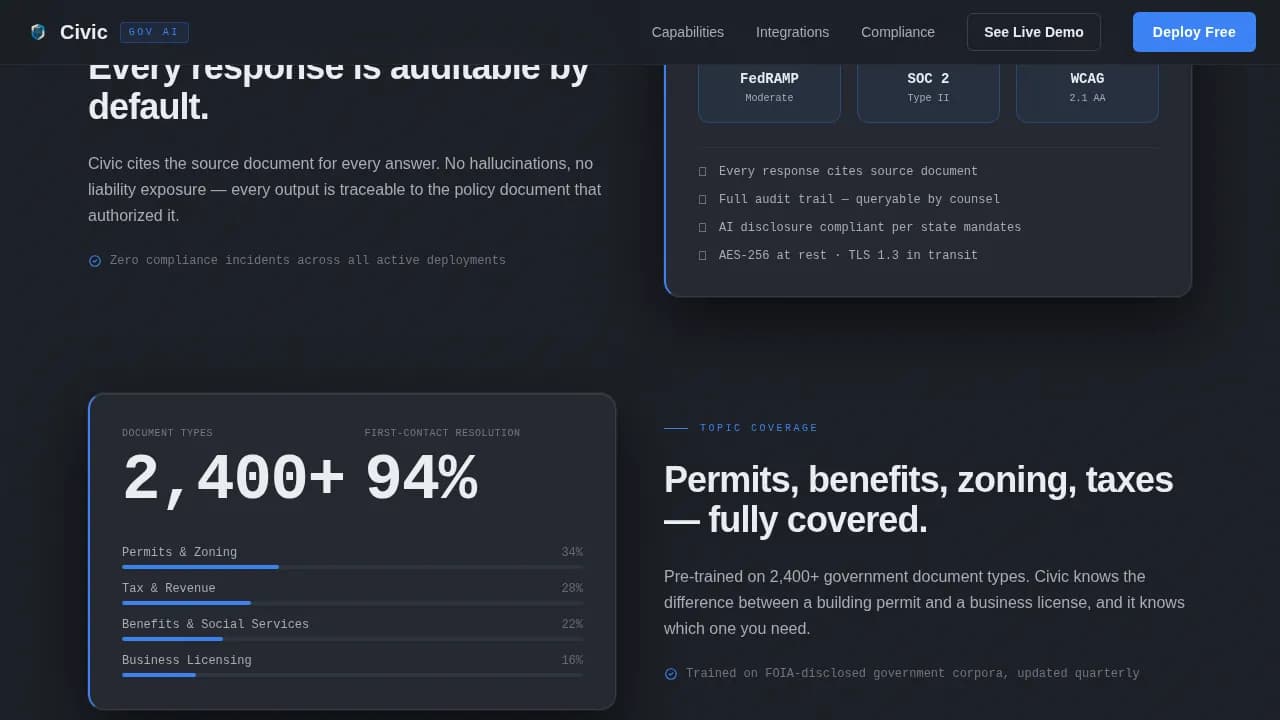Click the 22% value
Image resolution: width=1280 pixels, height=720 pixels.
(572, 624)
